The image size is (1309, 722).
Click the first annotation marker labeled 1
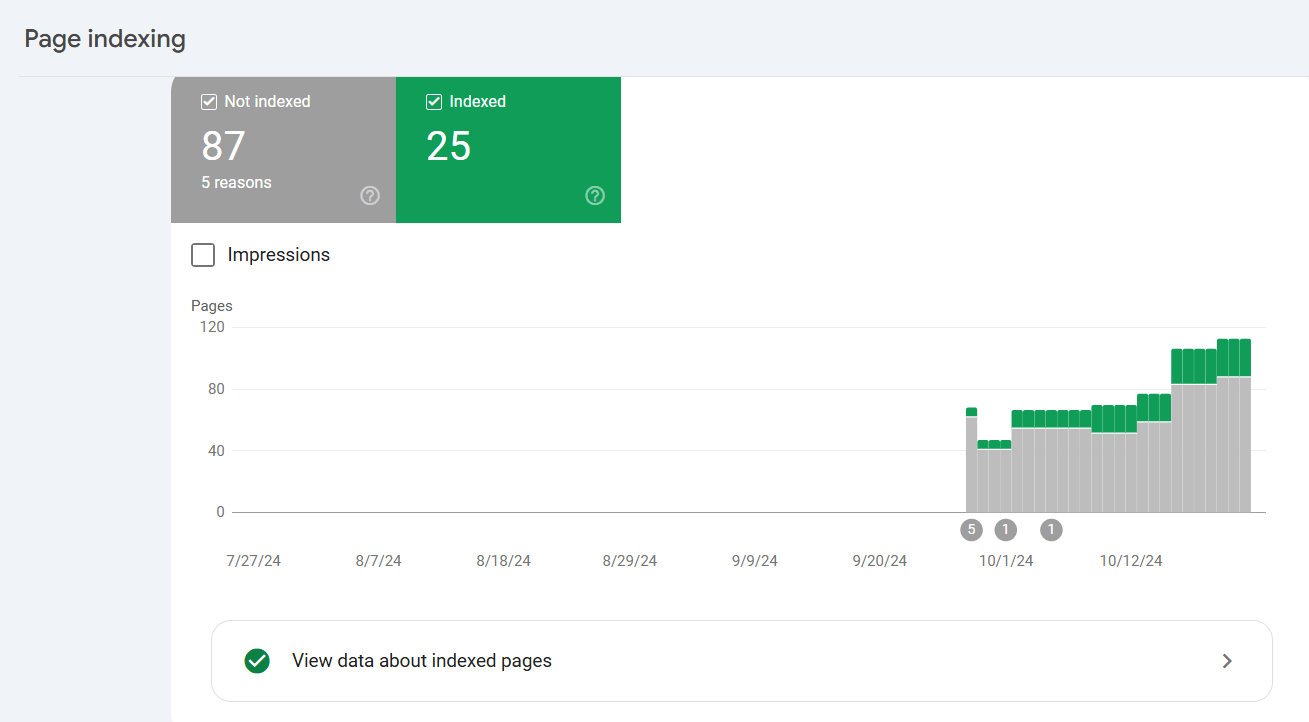click(x=1005, y=530)
